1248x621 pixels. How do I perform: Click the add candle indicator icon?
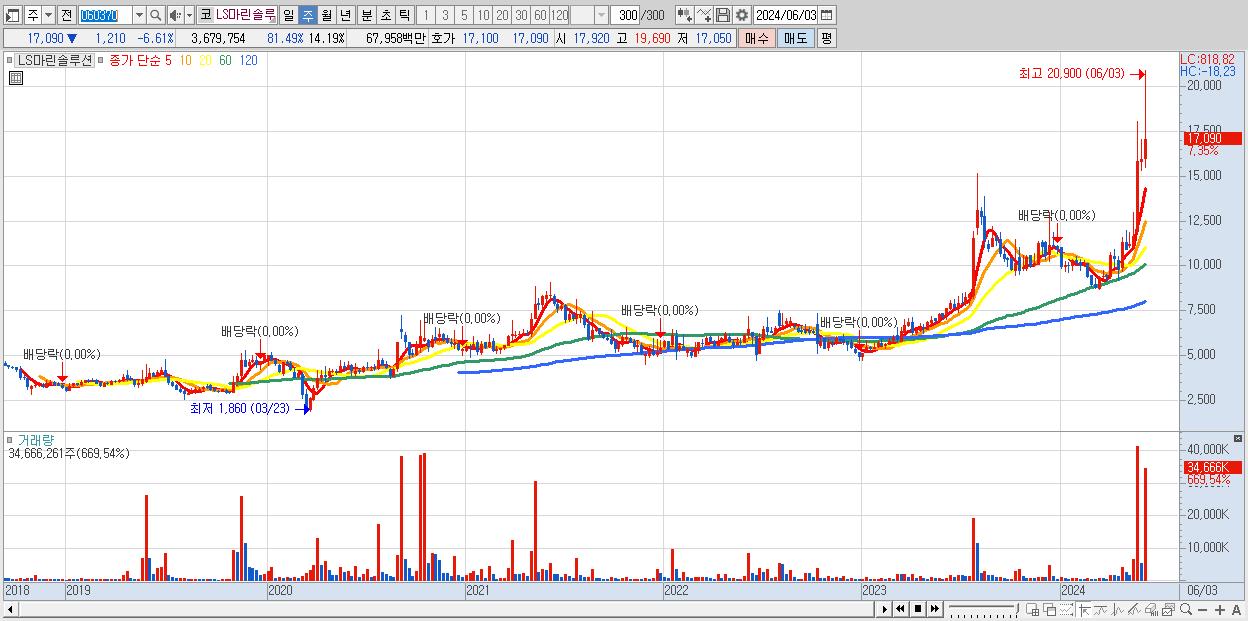tap(684, 15)
